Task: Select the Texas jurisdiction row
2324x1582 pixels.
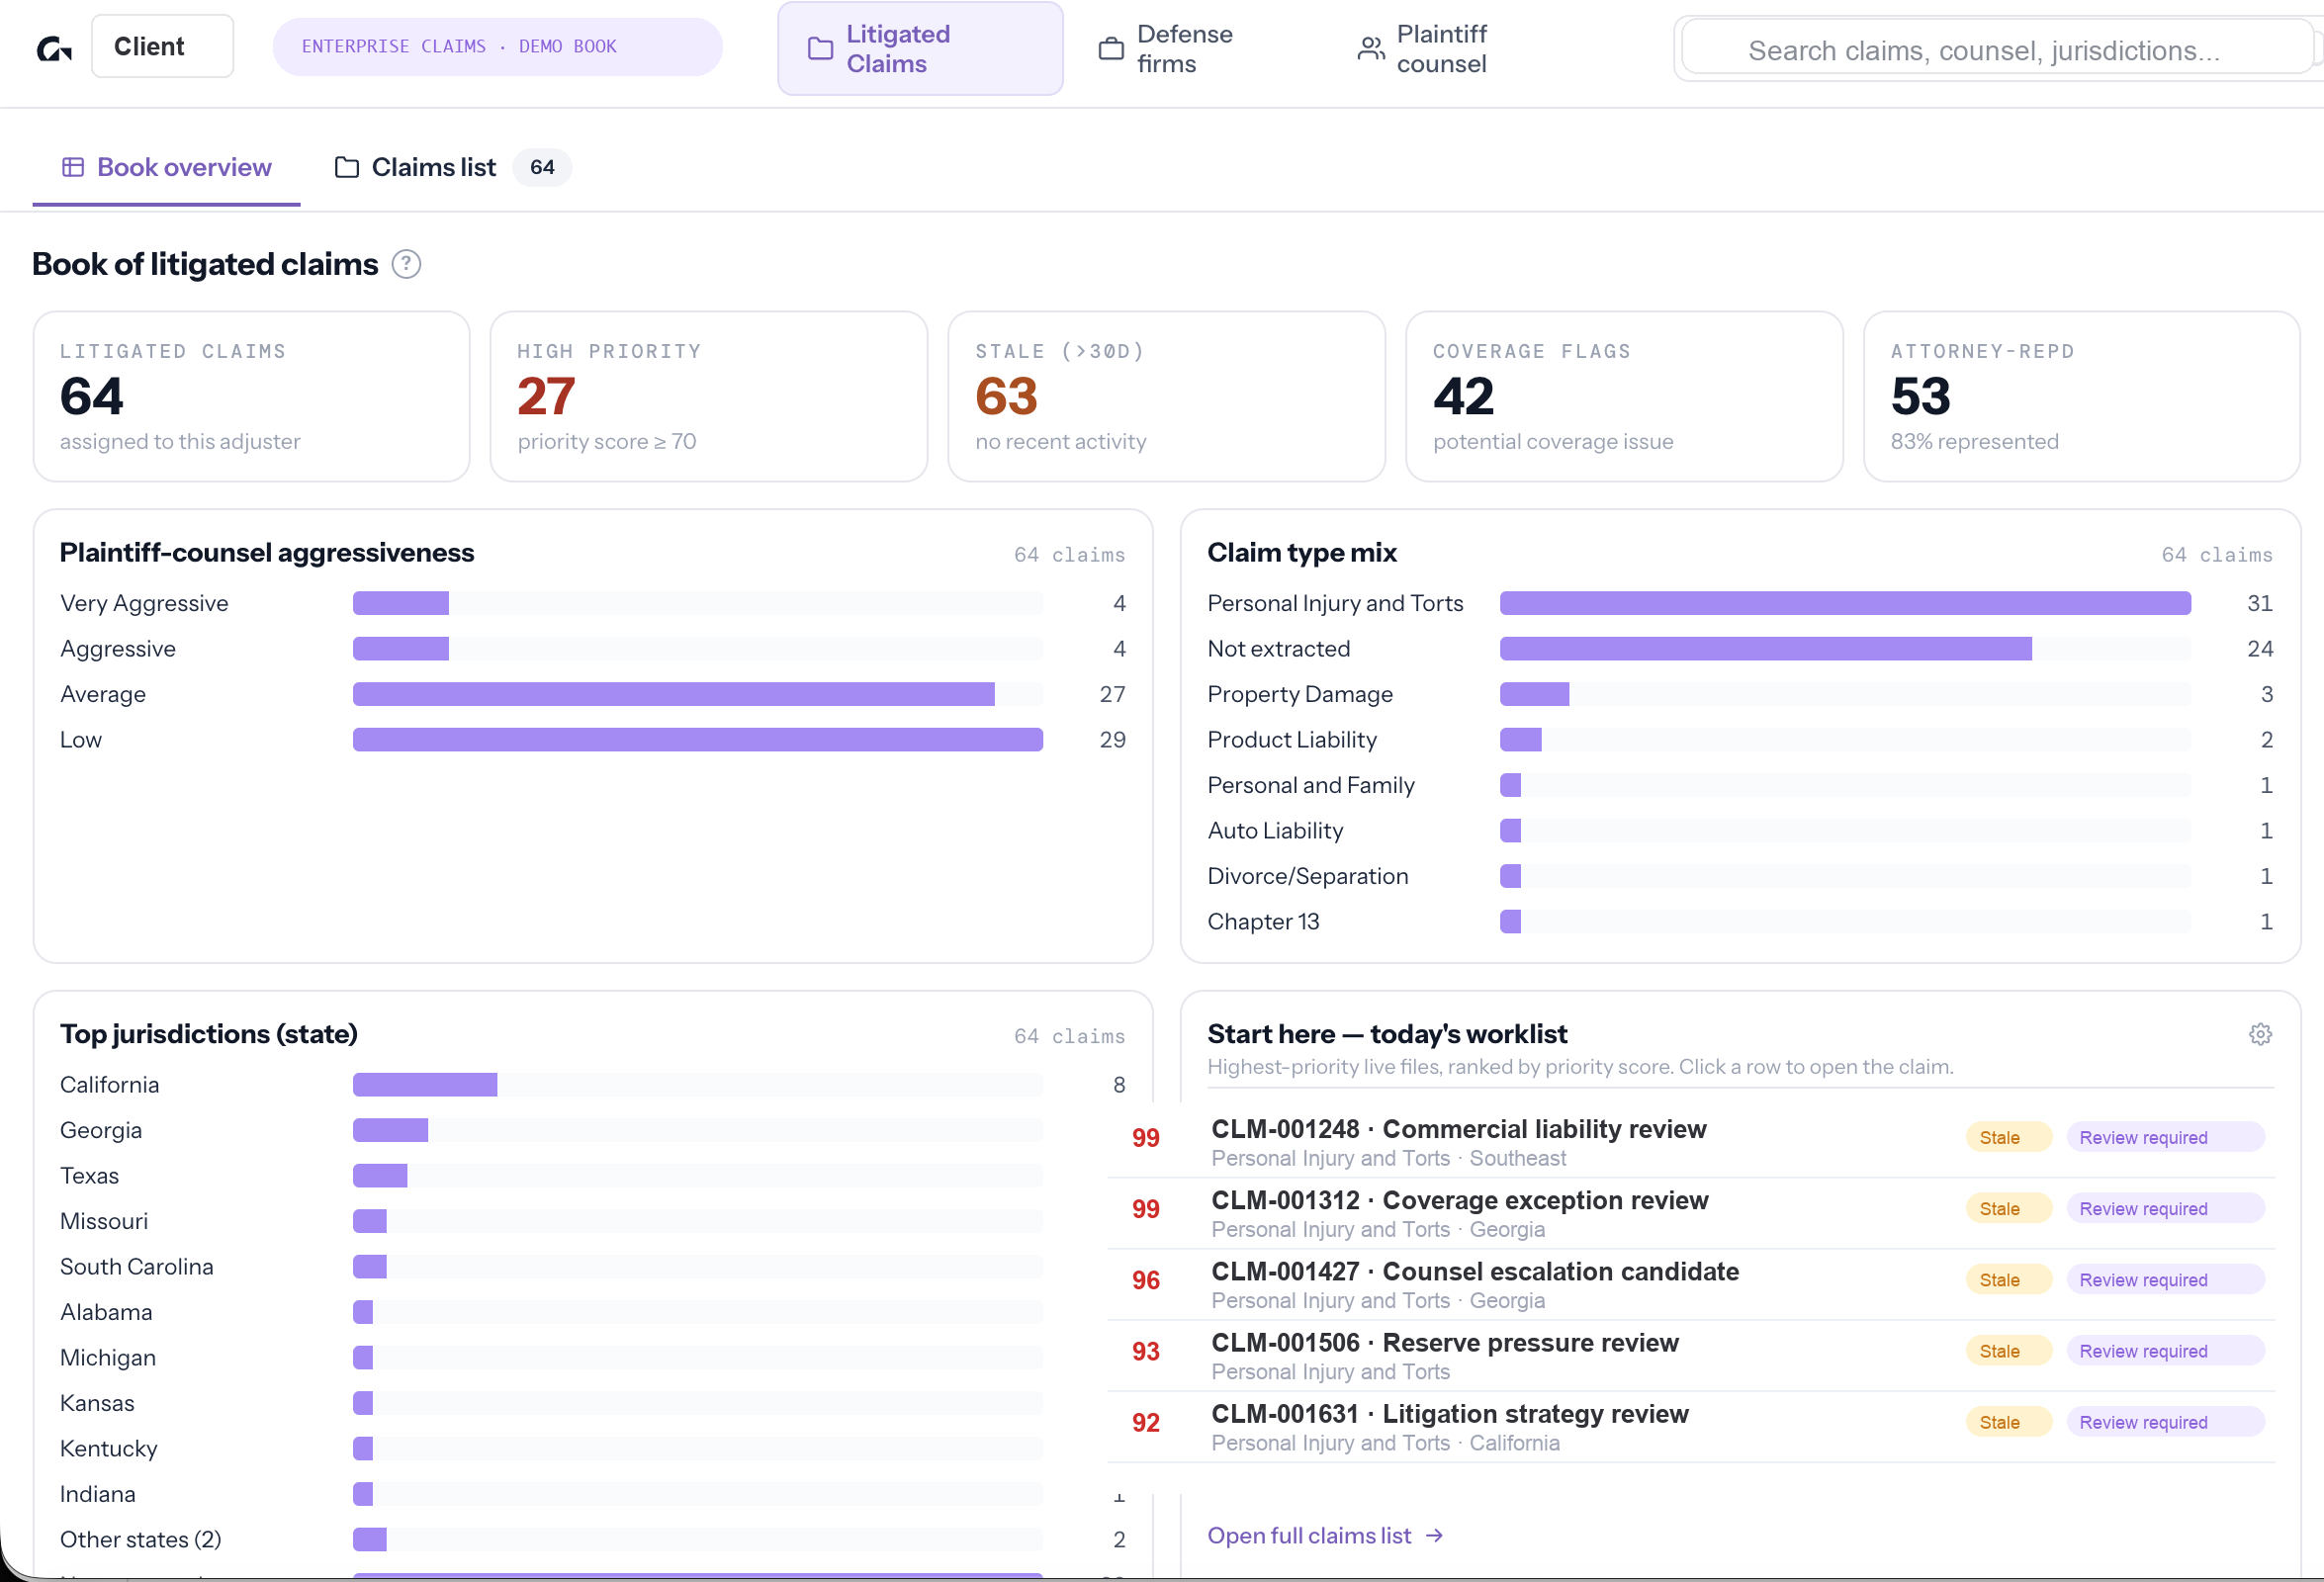Action: click(592, 1176)
